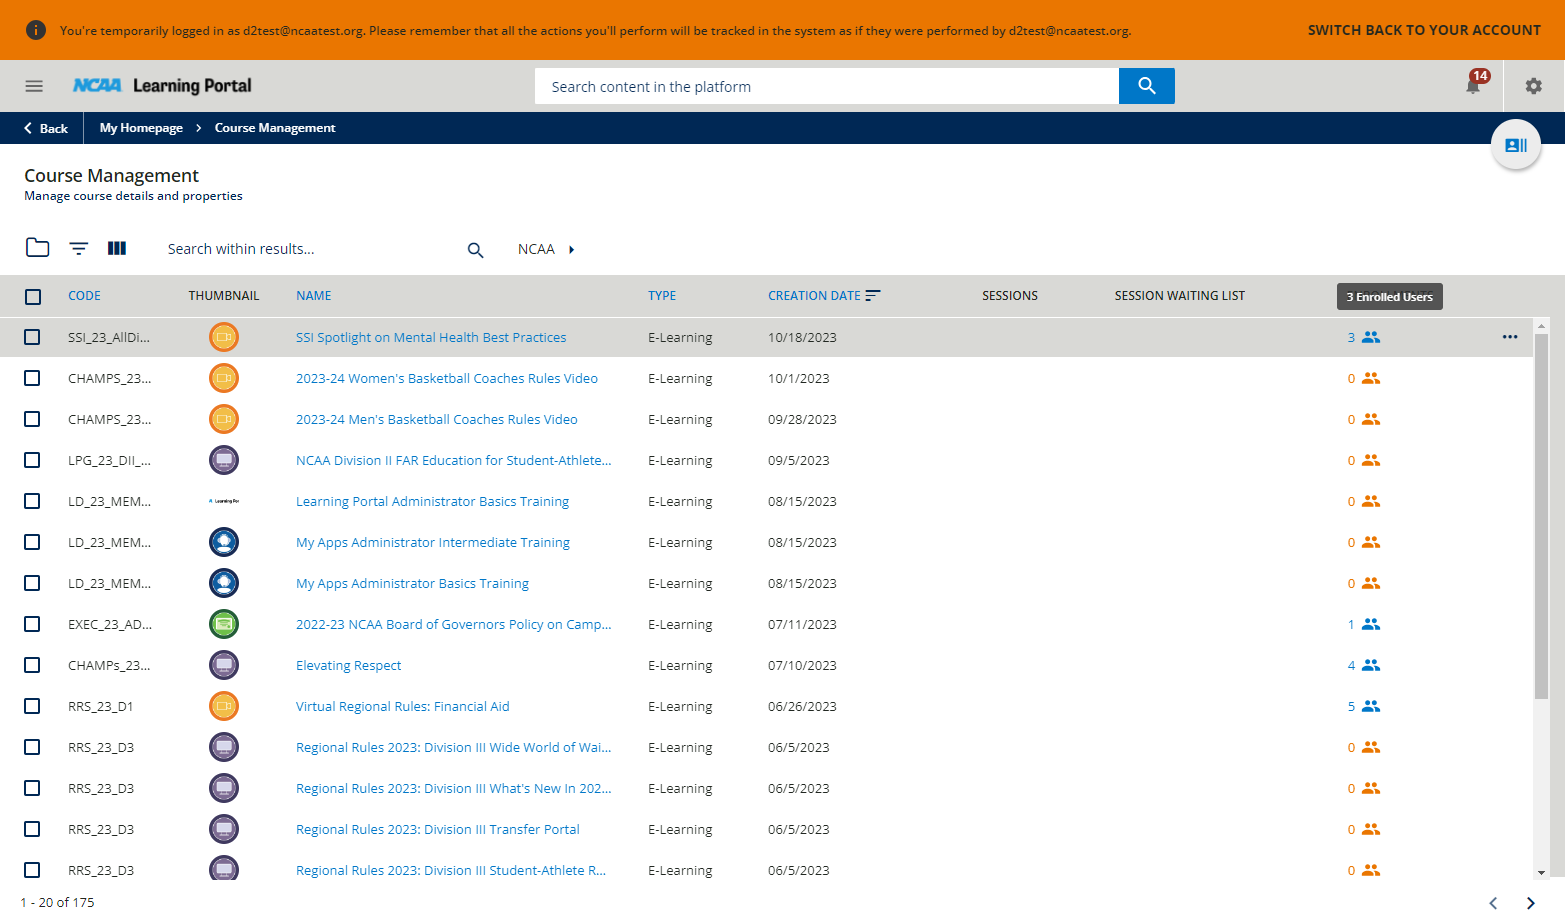Screen dimensions: 1565x923
Task: Open Virtual Regional Rules: Financial Aid course
Action: pos(403,706)
